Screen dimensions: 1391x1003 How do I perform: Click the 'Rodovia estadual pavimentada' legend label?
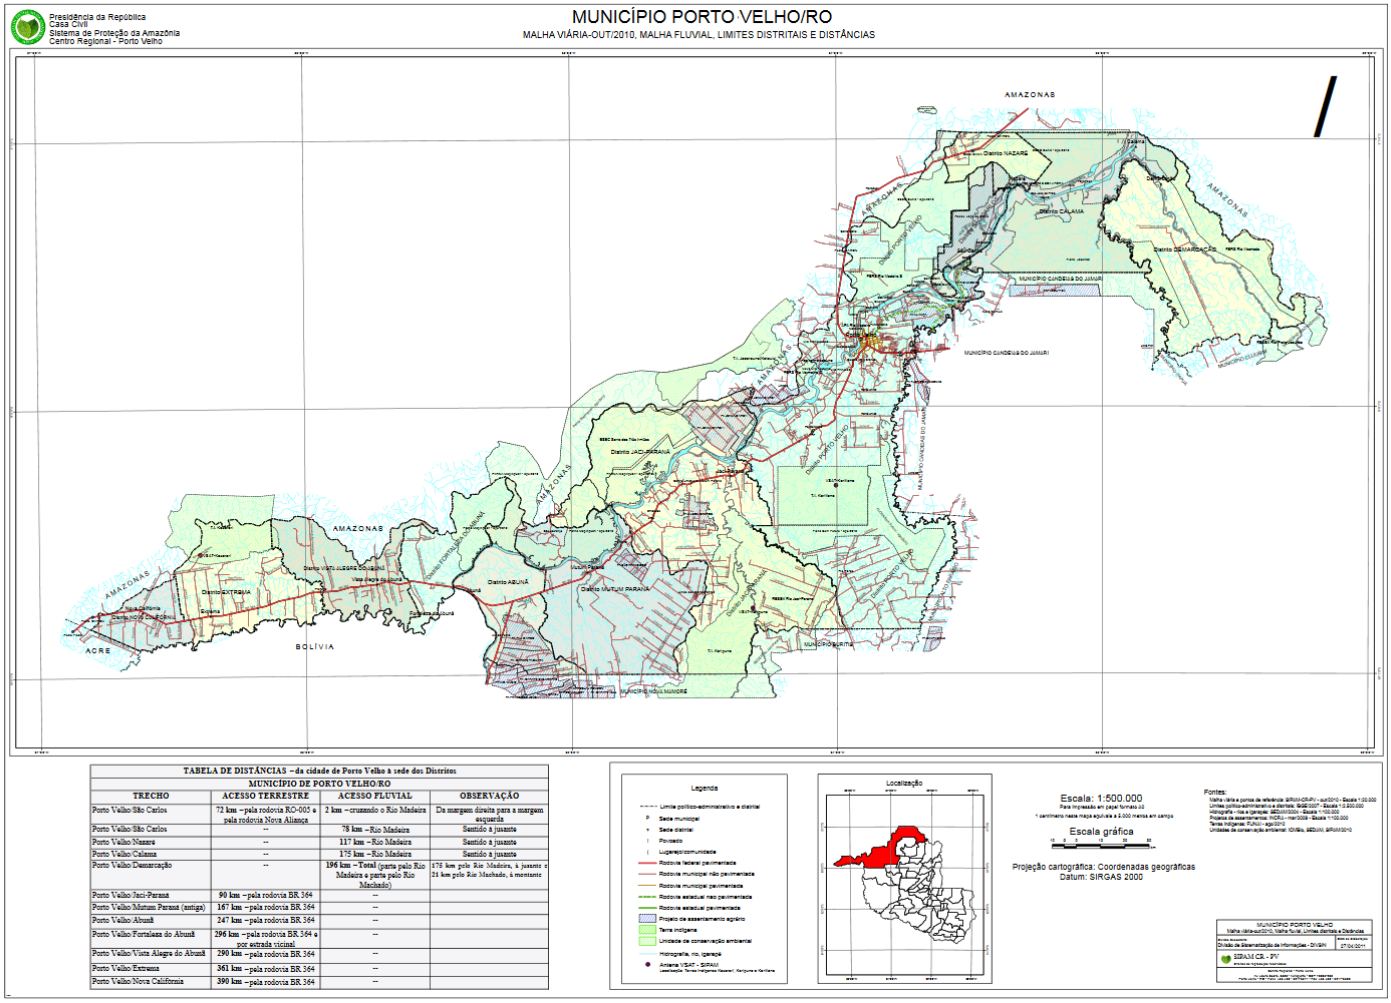[699, 907]
